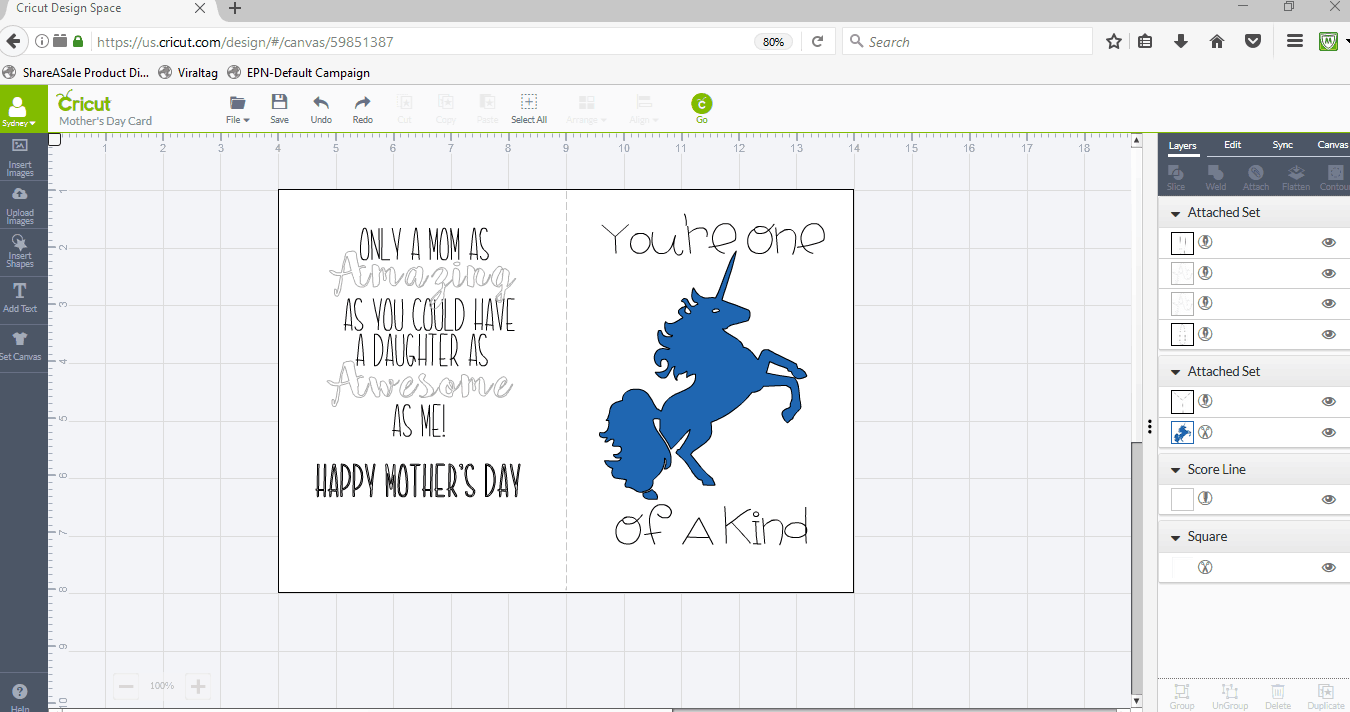Collapse the first Attached Set group
1350x712 pixels.
1174,213
